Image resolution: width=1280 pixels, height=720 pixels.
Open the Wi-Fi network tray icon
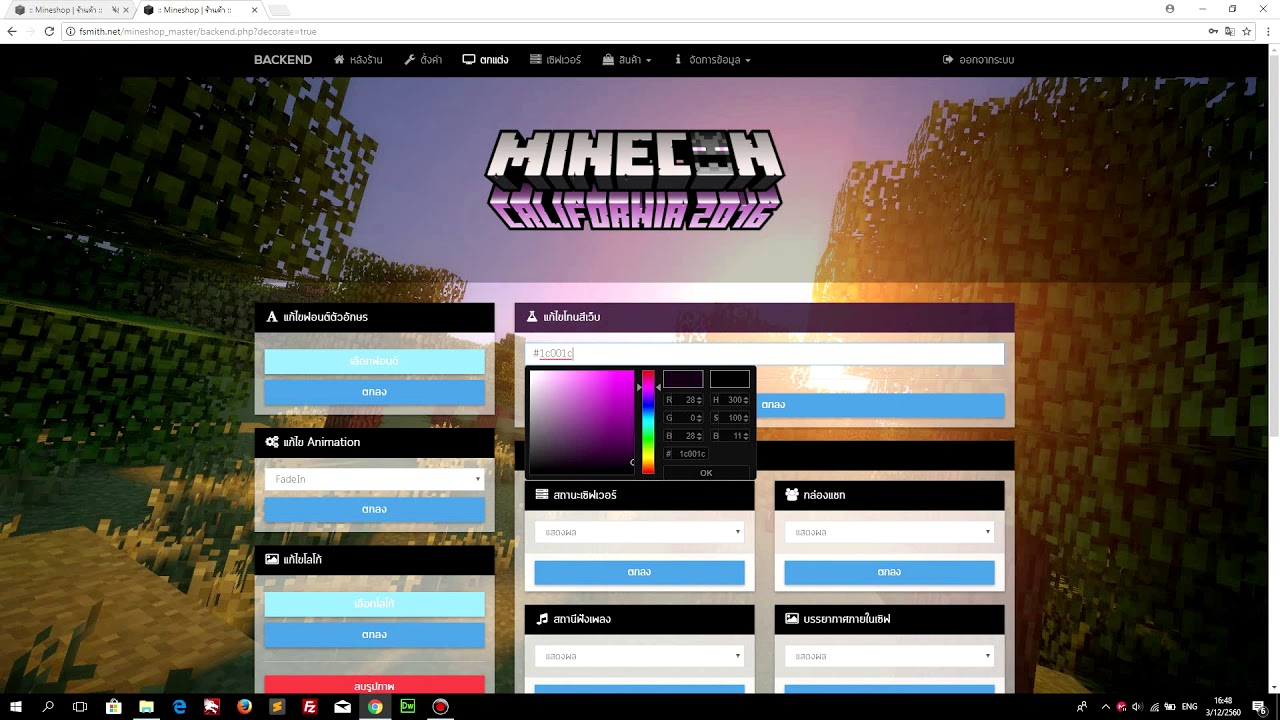point(1155,707)
